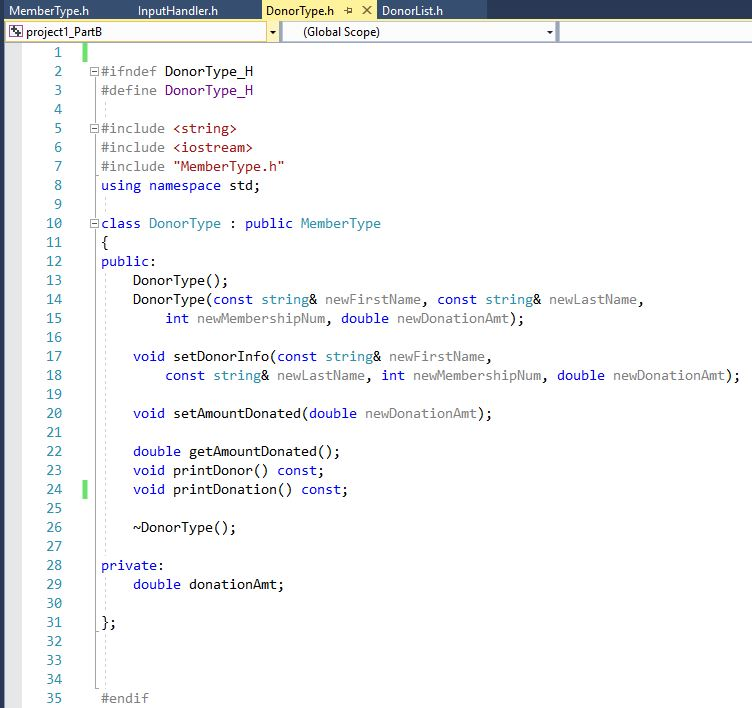Viewport: 752px width, 708px height.
Task: Click line number 35 in the margin
Action: click(54, 698)
